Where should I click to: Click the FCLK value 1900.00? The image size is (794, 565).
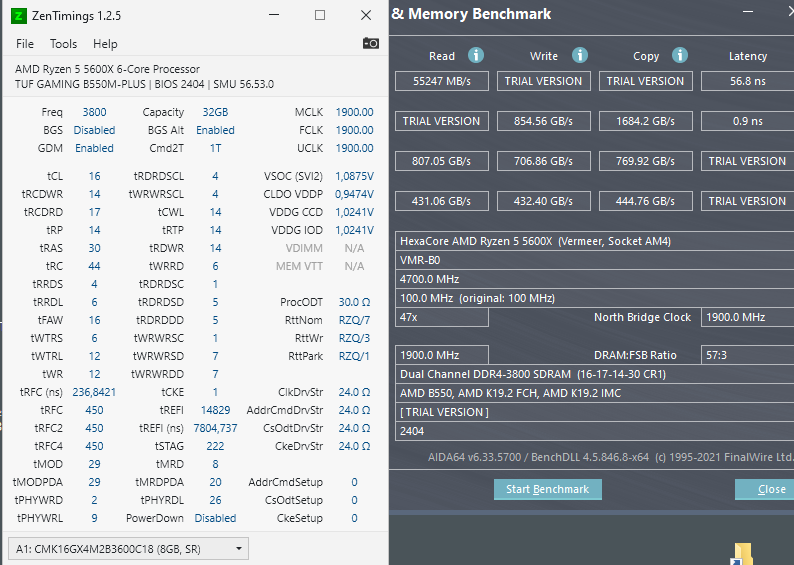point(354,130)
